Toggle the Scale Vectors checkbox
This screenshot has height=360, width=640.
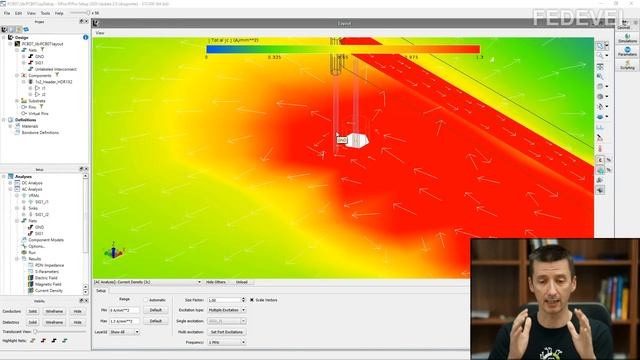(252, 300)
